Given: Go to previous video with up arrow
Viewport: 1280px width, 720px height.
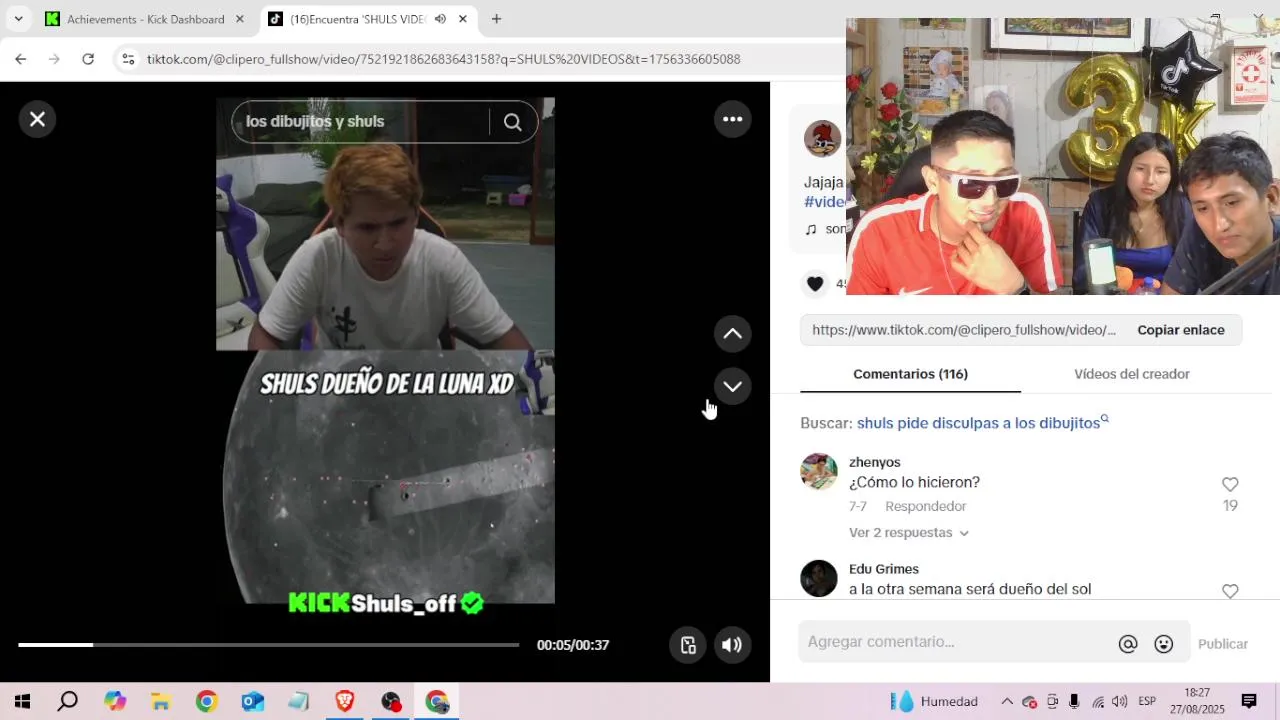Looking at the screenshot, I should [x=733, y=334].
